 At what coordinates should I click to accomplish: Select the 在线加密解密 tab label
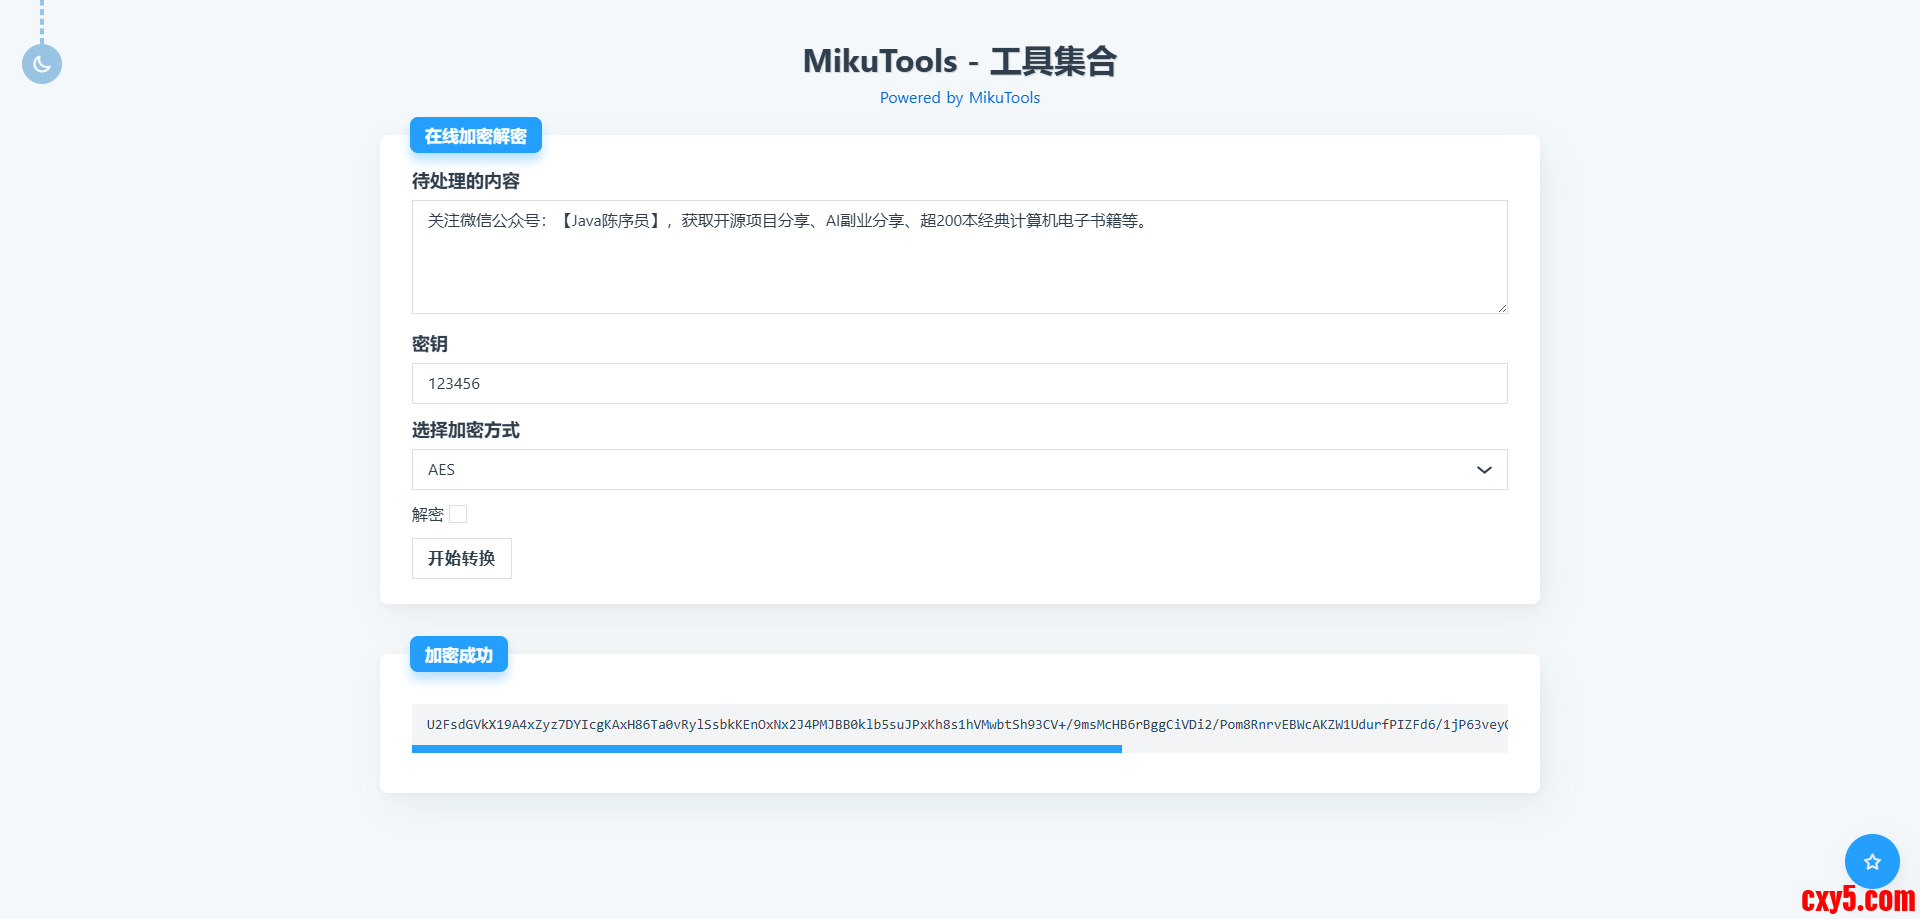click(x=475, y=136)
